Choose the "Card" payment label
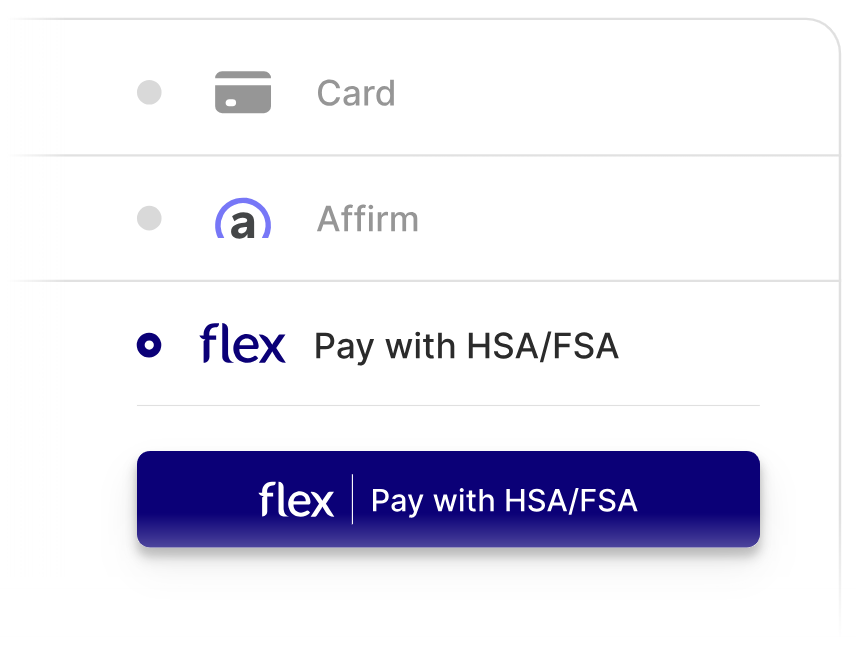 coord(356,94)
